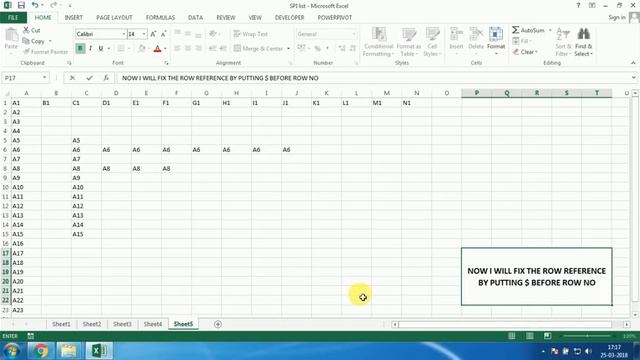Open the Windows Start button
This screenshot has height=360, width=640.
(x=12, y=351)
